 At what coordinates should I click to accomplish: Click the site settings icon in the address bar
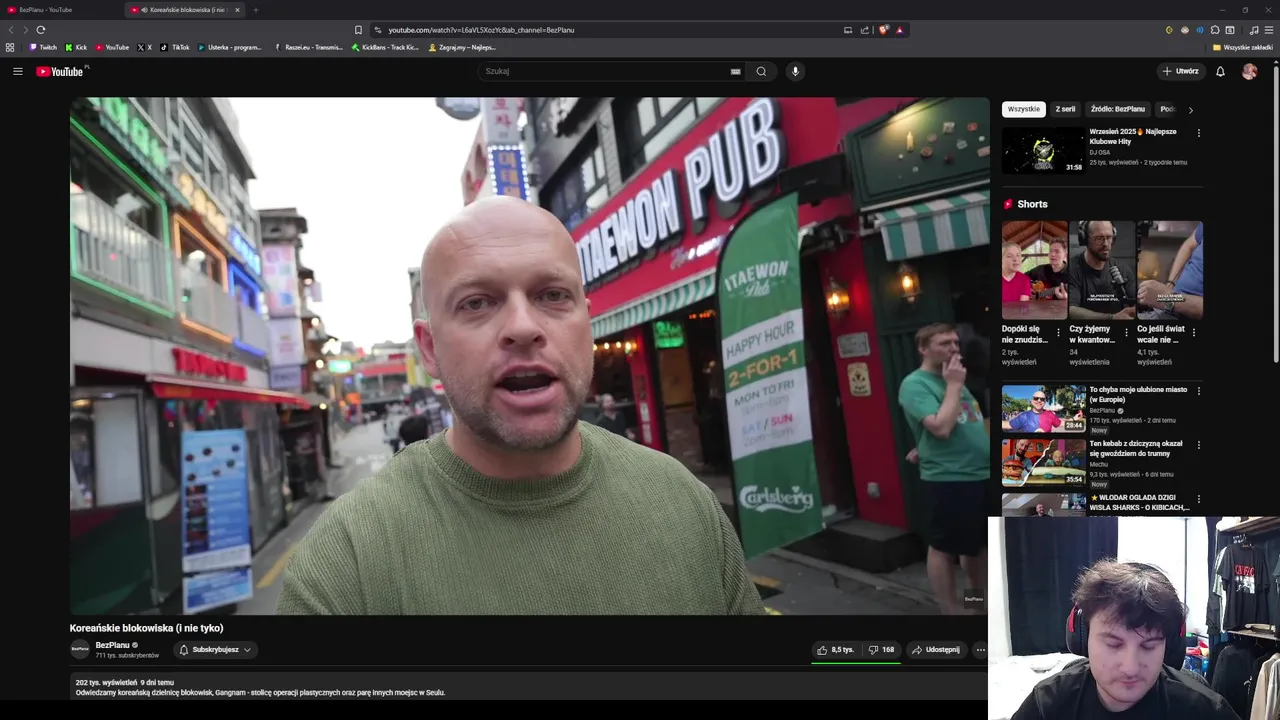point(378,30)
